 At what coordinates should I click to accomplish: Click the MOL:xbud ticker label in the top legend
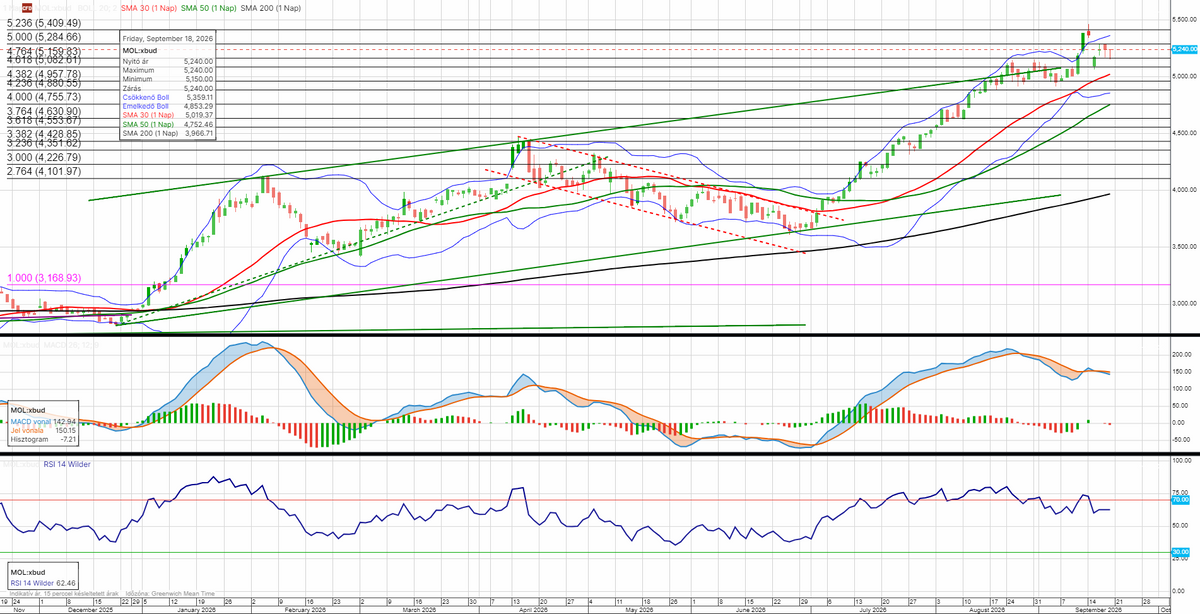53,8
